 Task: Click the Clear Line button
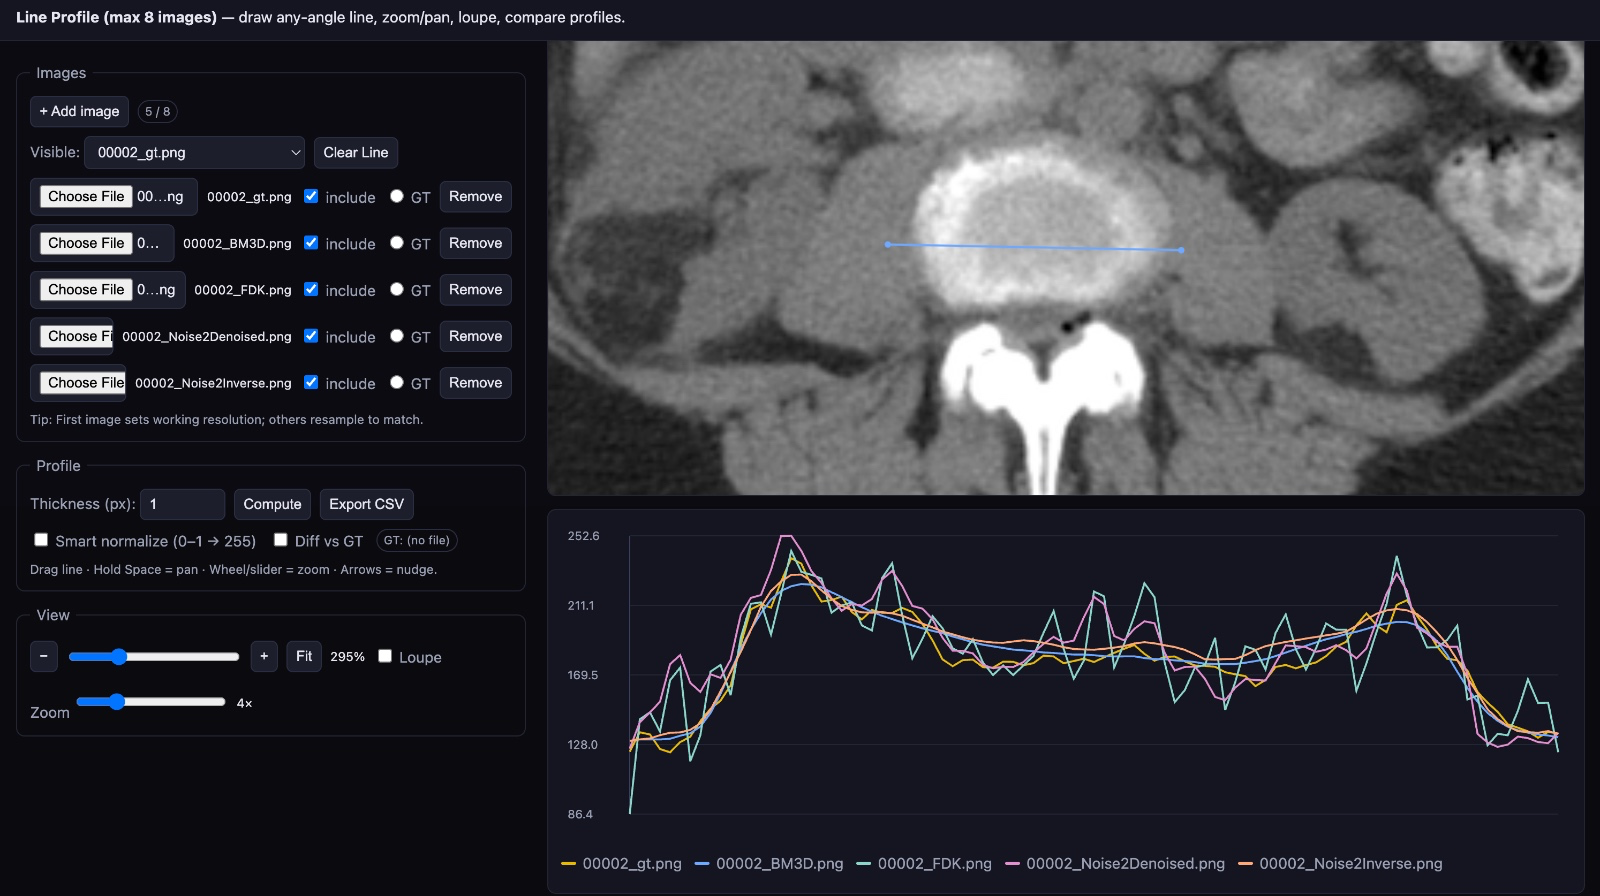click(356, 152)
